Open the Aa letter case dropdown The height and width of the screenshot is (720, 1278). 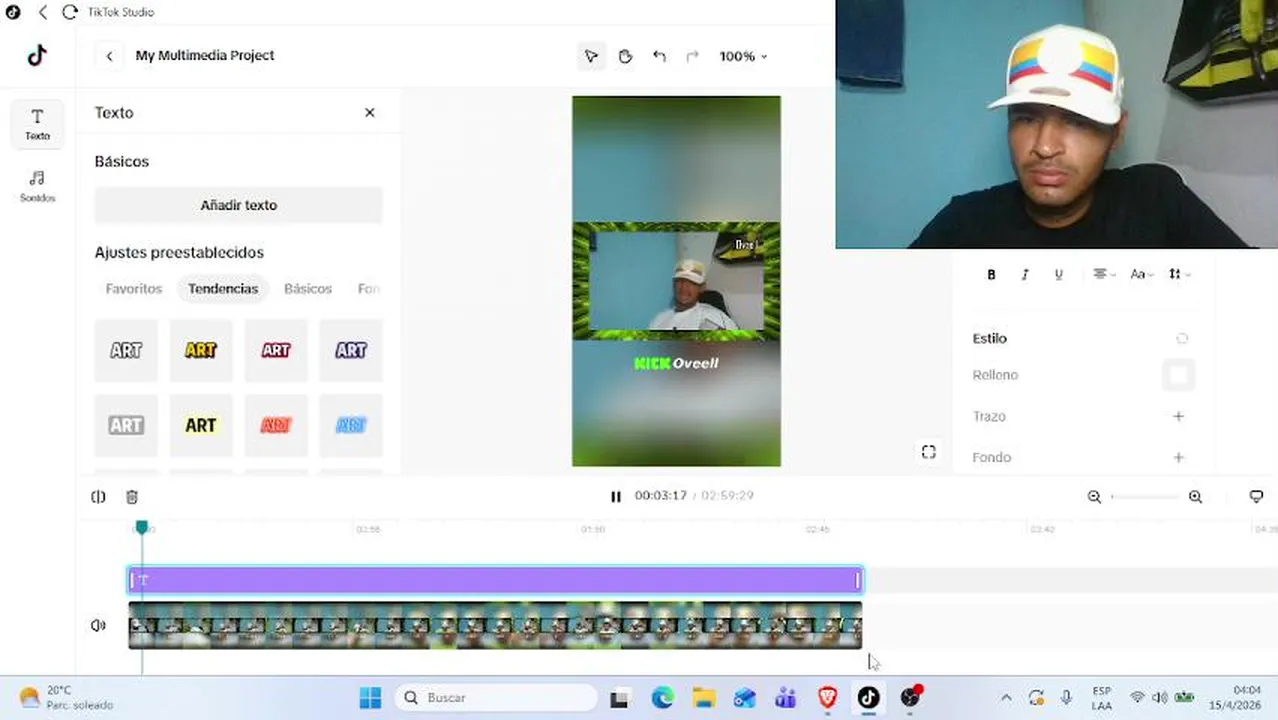pos(1141,274)
